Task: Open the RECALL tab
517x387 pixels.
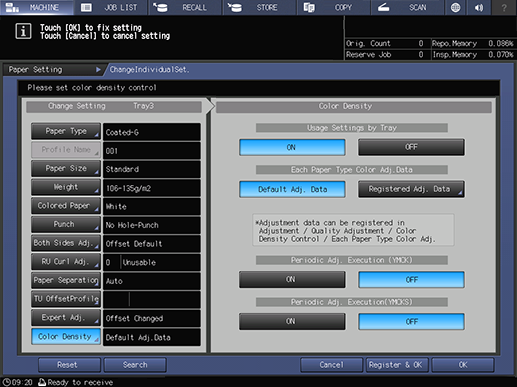Action: point(185,7)
